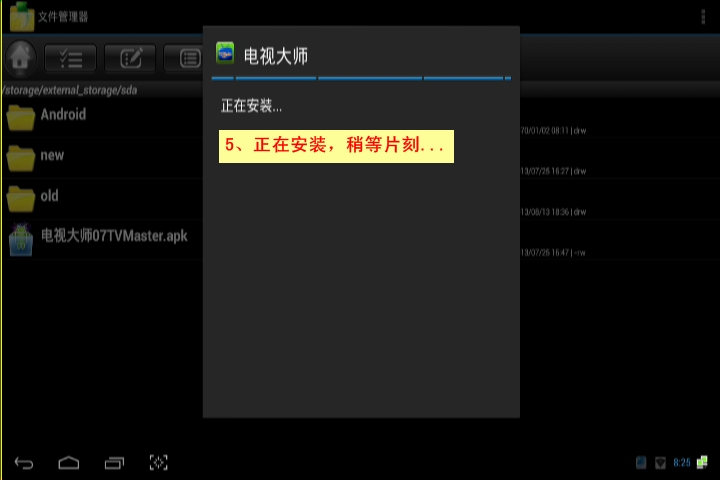
Task: Open the list view toolbar button
Action: pyautogui.click(x=184, y=58)
